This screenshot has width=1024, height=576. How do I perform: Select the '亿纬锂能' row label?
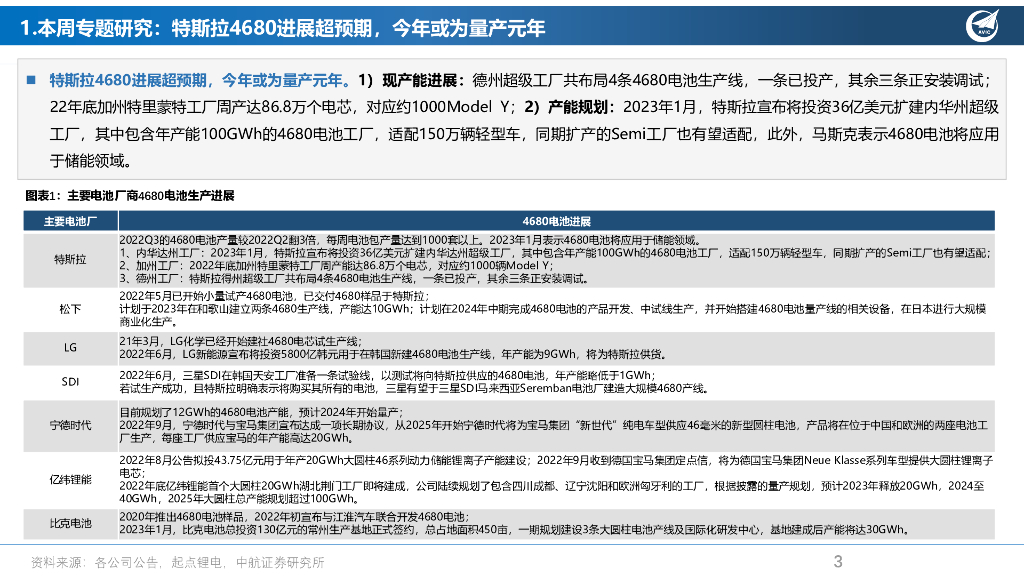[x=71, y=479]
